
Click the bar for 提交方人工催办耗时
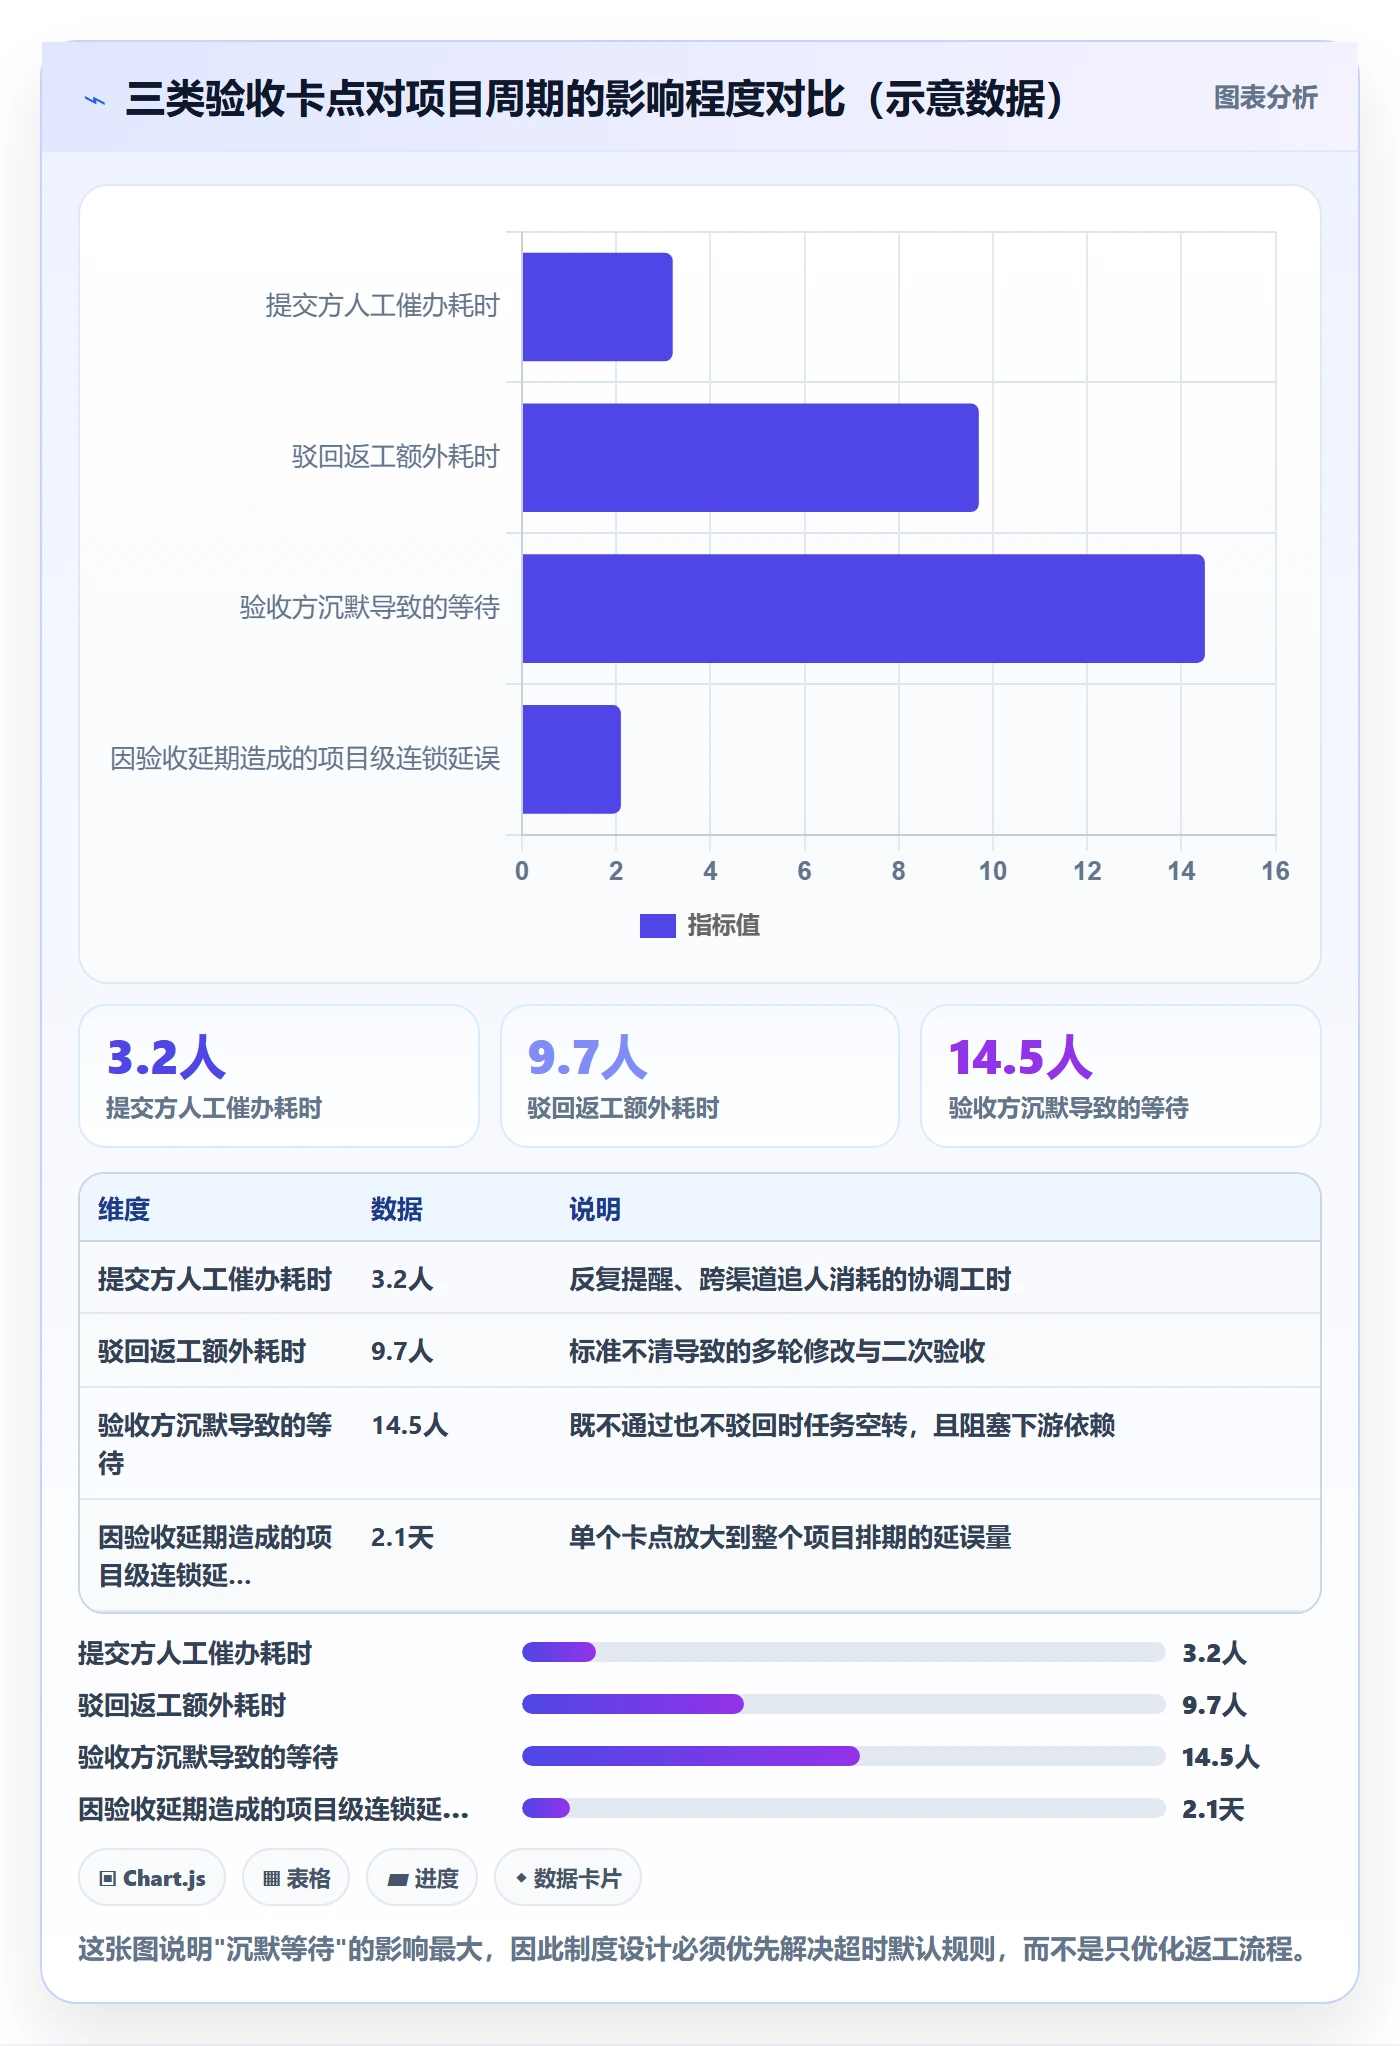(597, 307)
